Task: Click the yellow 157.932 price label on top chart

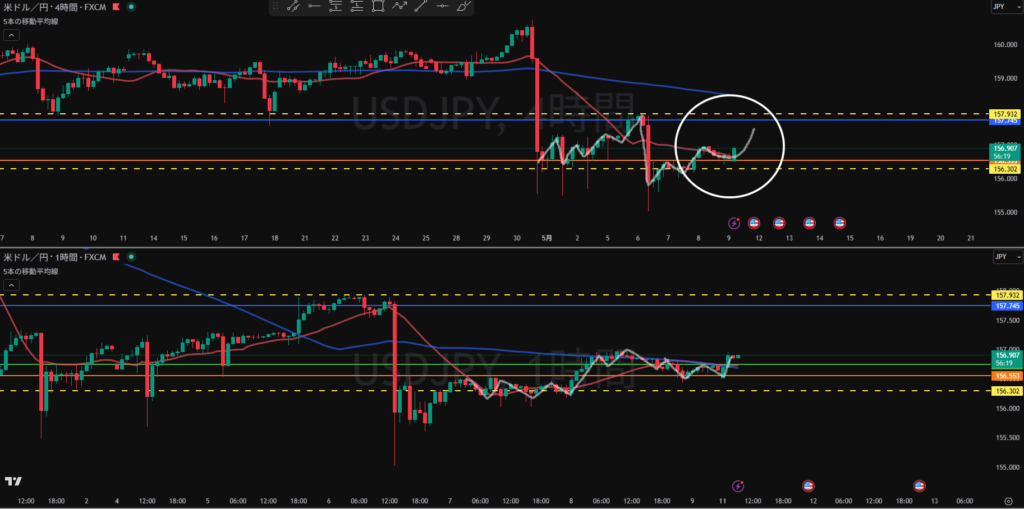Action: point(1003,114)
